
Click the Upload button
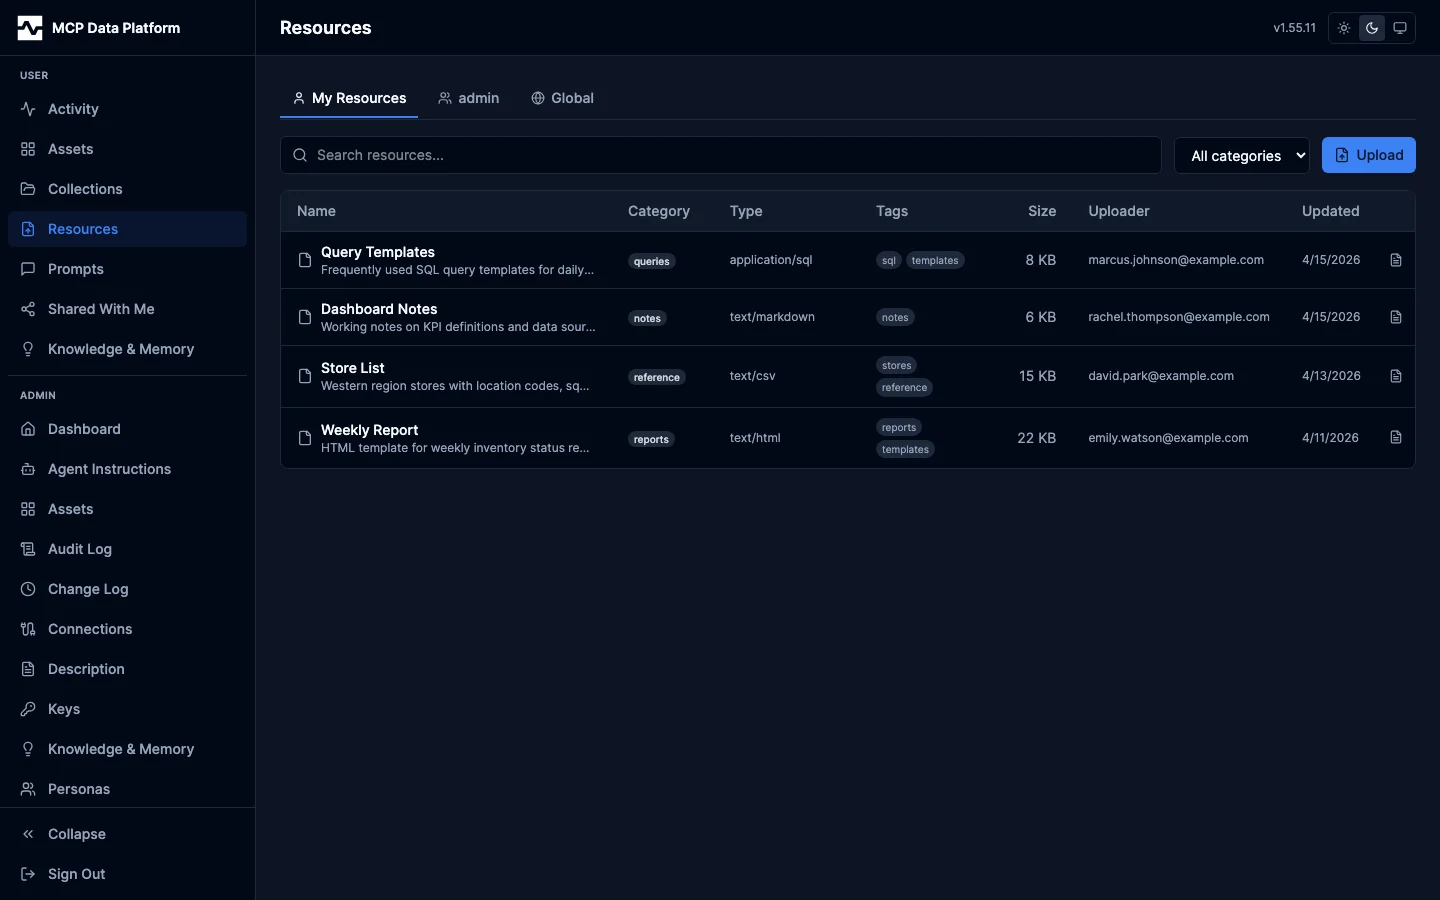tap(1368, 155)
